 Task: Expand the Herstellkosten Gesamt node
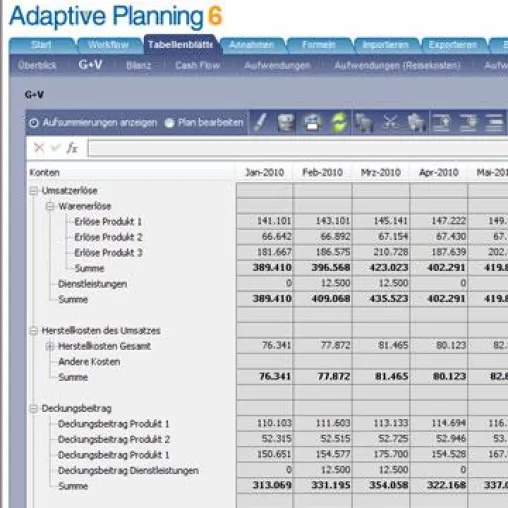(50, 346)
